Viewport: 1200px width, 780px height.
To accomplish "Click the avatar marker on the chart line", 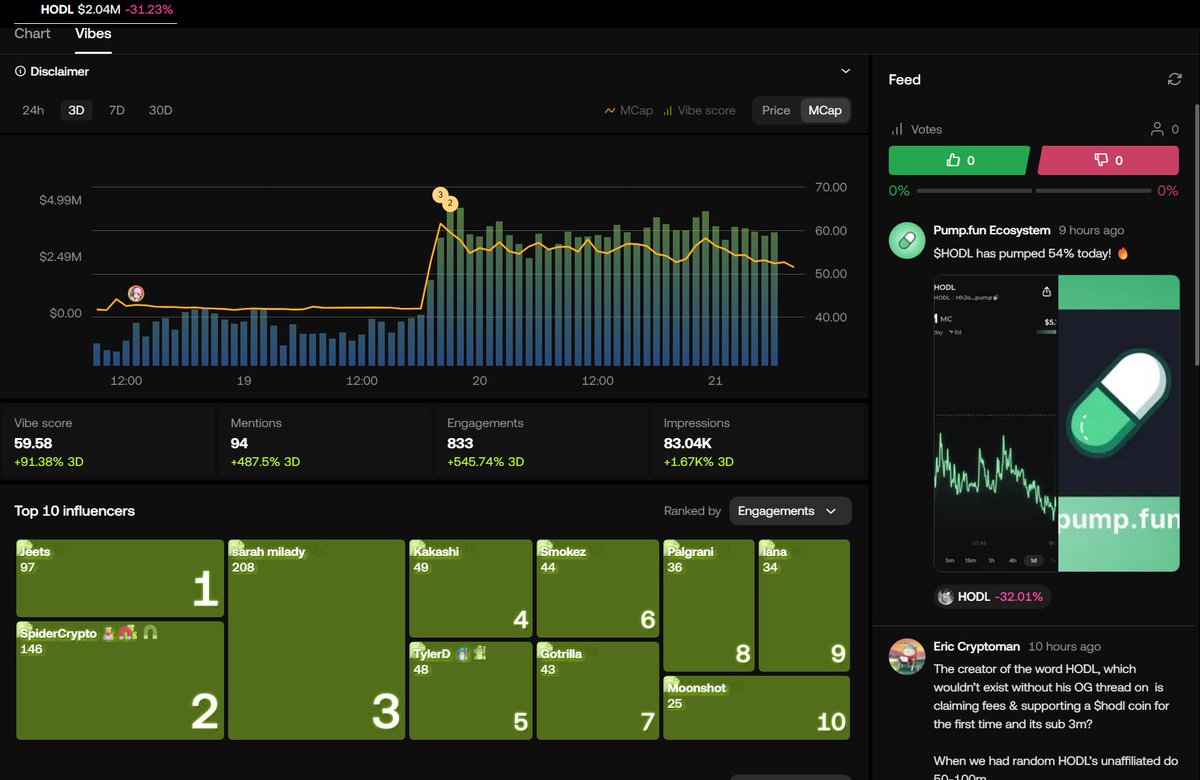I will [137, 293].
